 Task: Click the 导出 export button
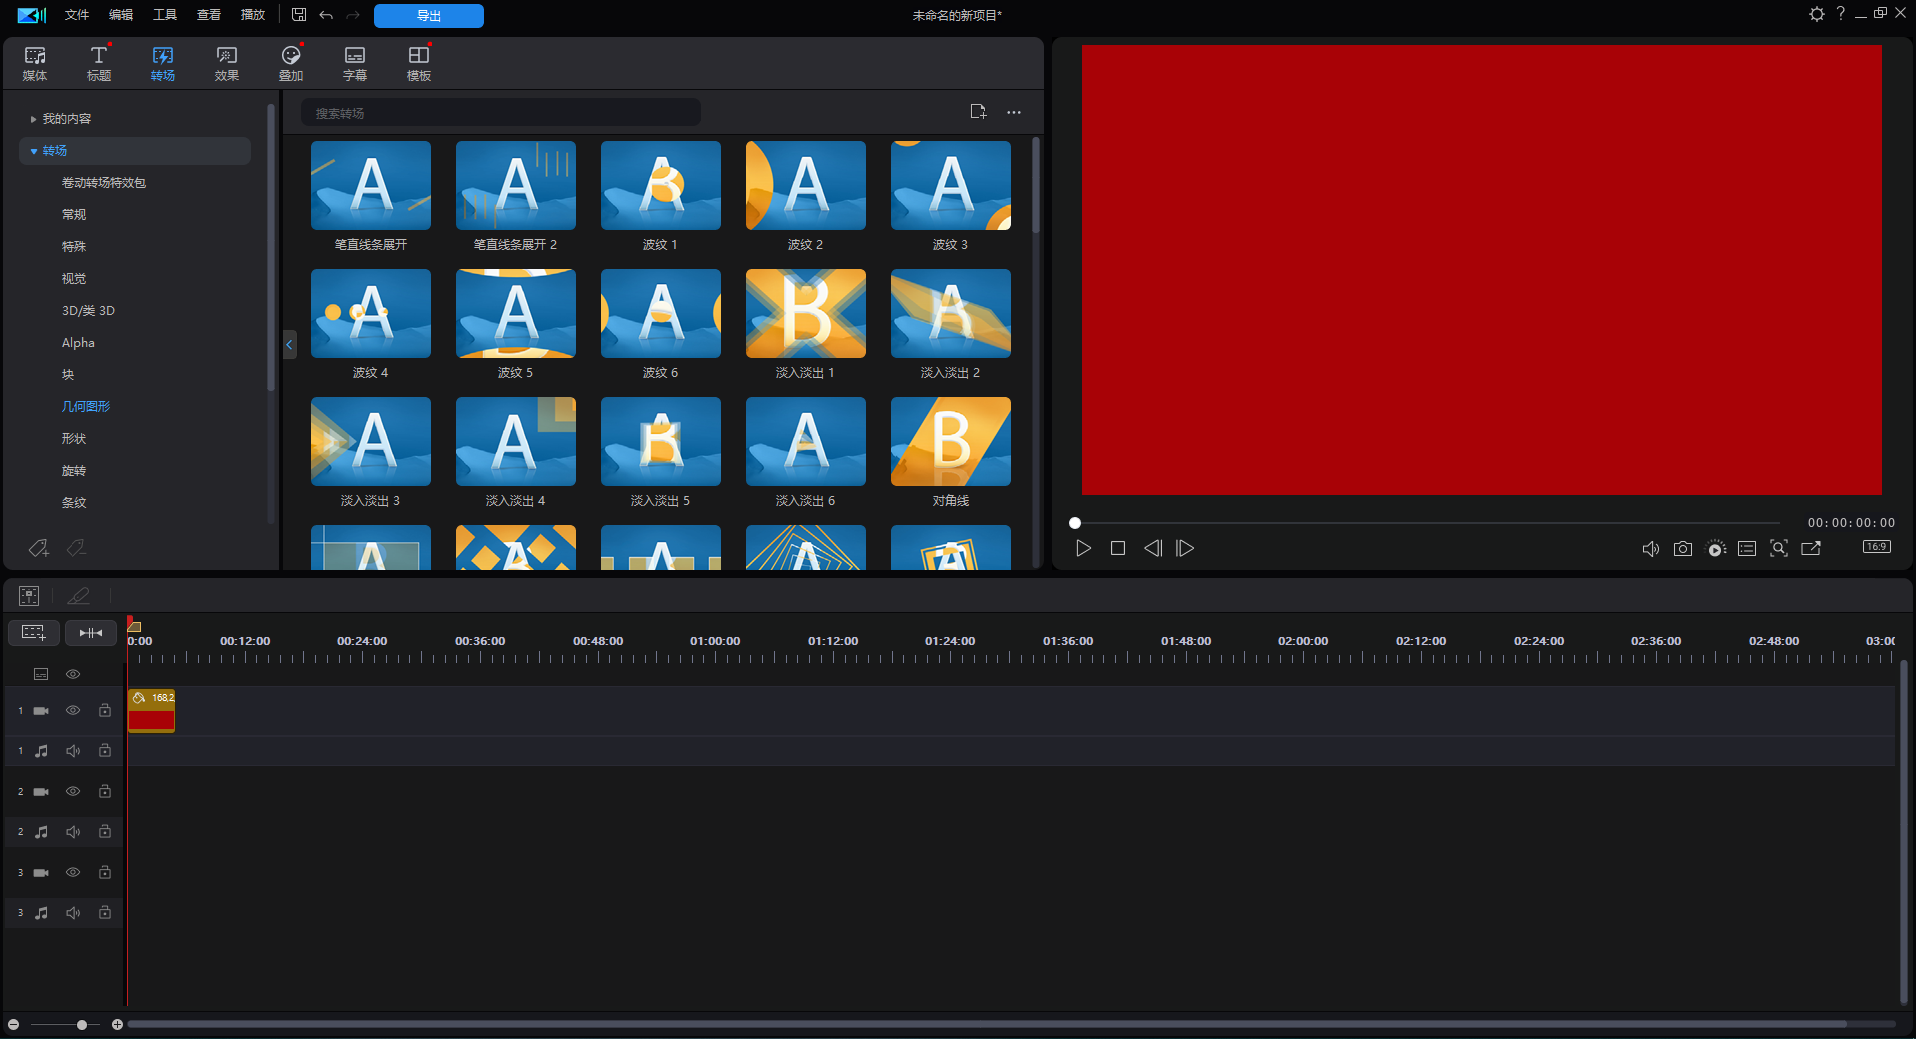(429, 15)
